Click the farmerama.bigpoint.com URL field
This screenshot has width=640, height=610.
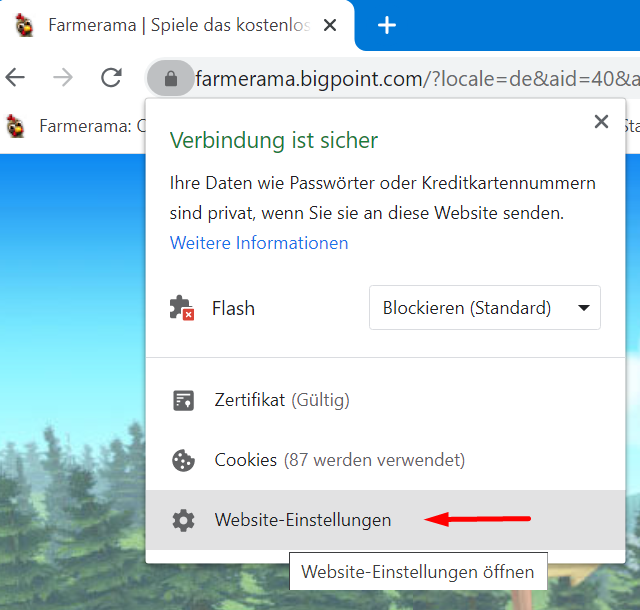[417, 78]
